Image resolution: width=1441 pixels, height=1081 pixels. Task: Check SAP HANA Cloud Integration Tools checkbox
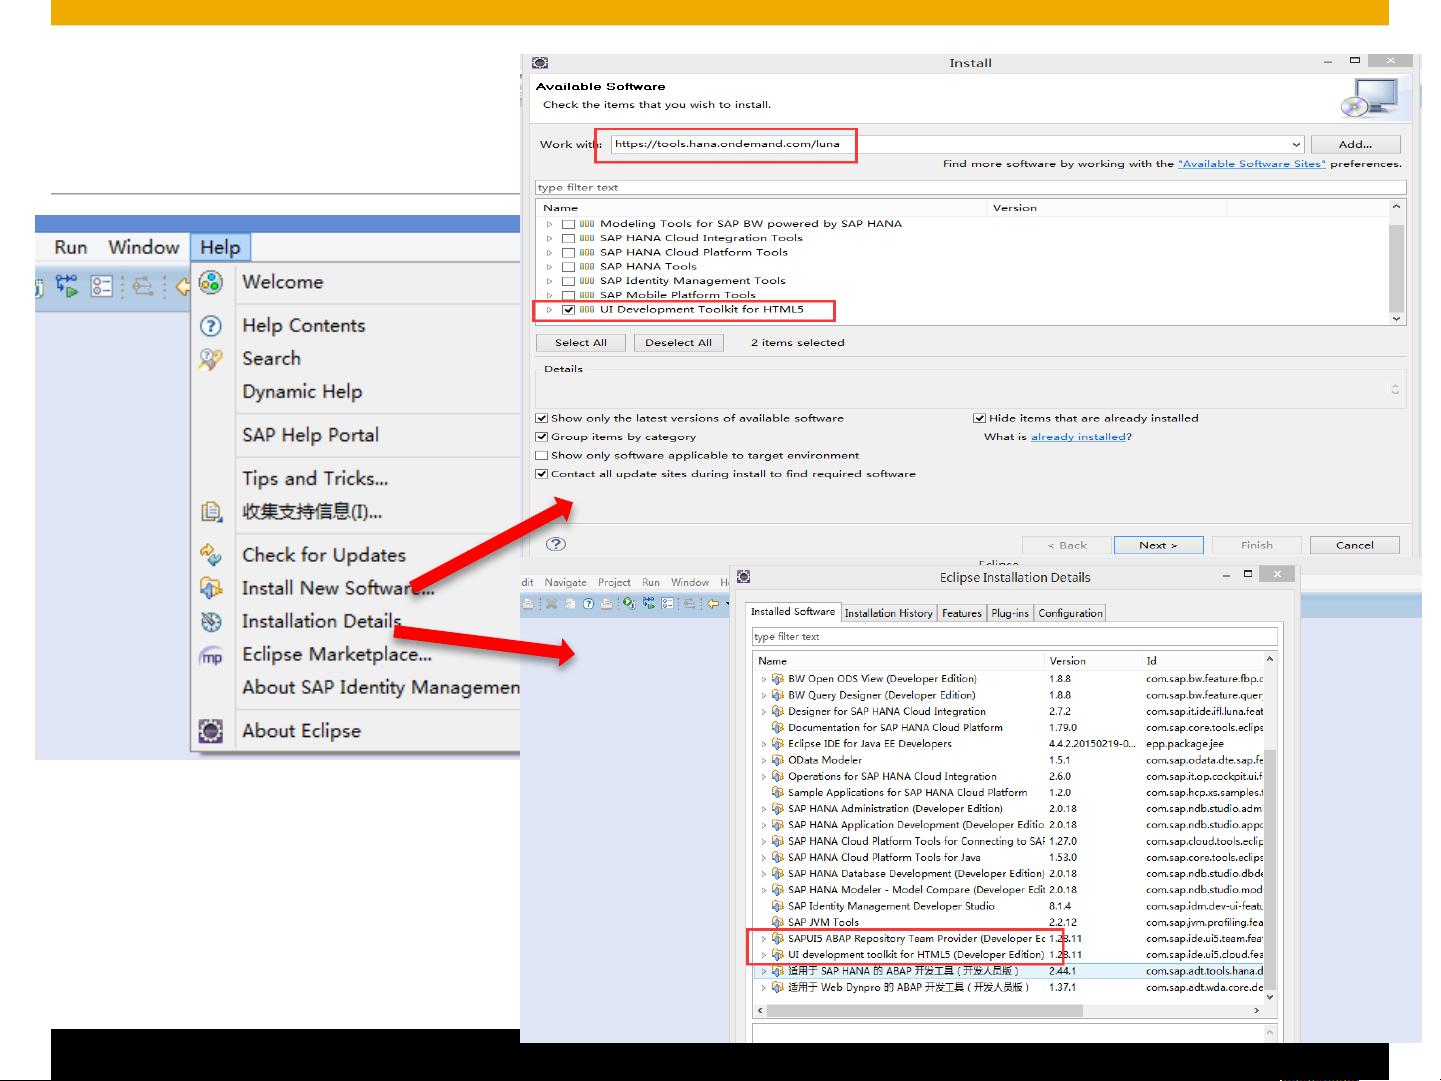click(x=568, y=238)
